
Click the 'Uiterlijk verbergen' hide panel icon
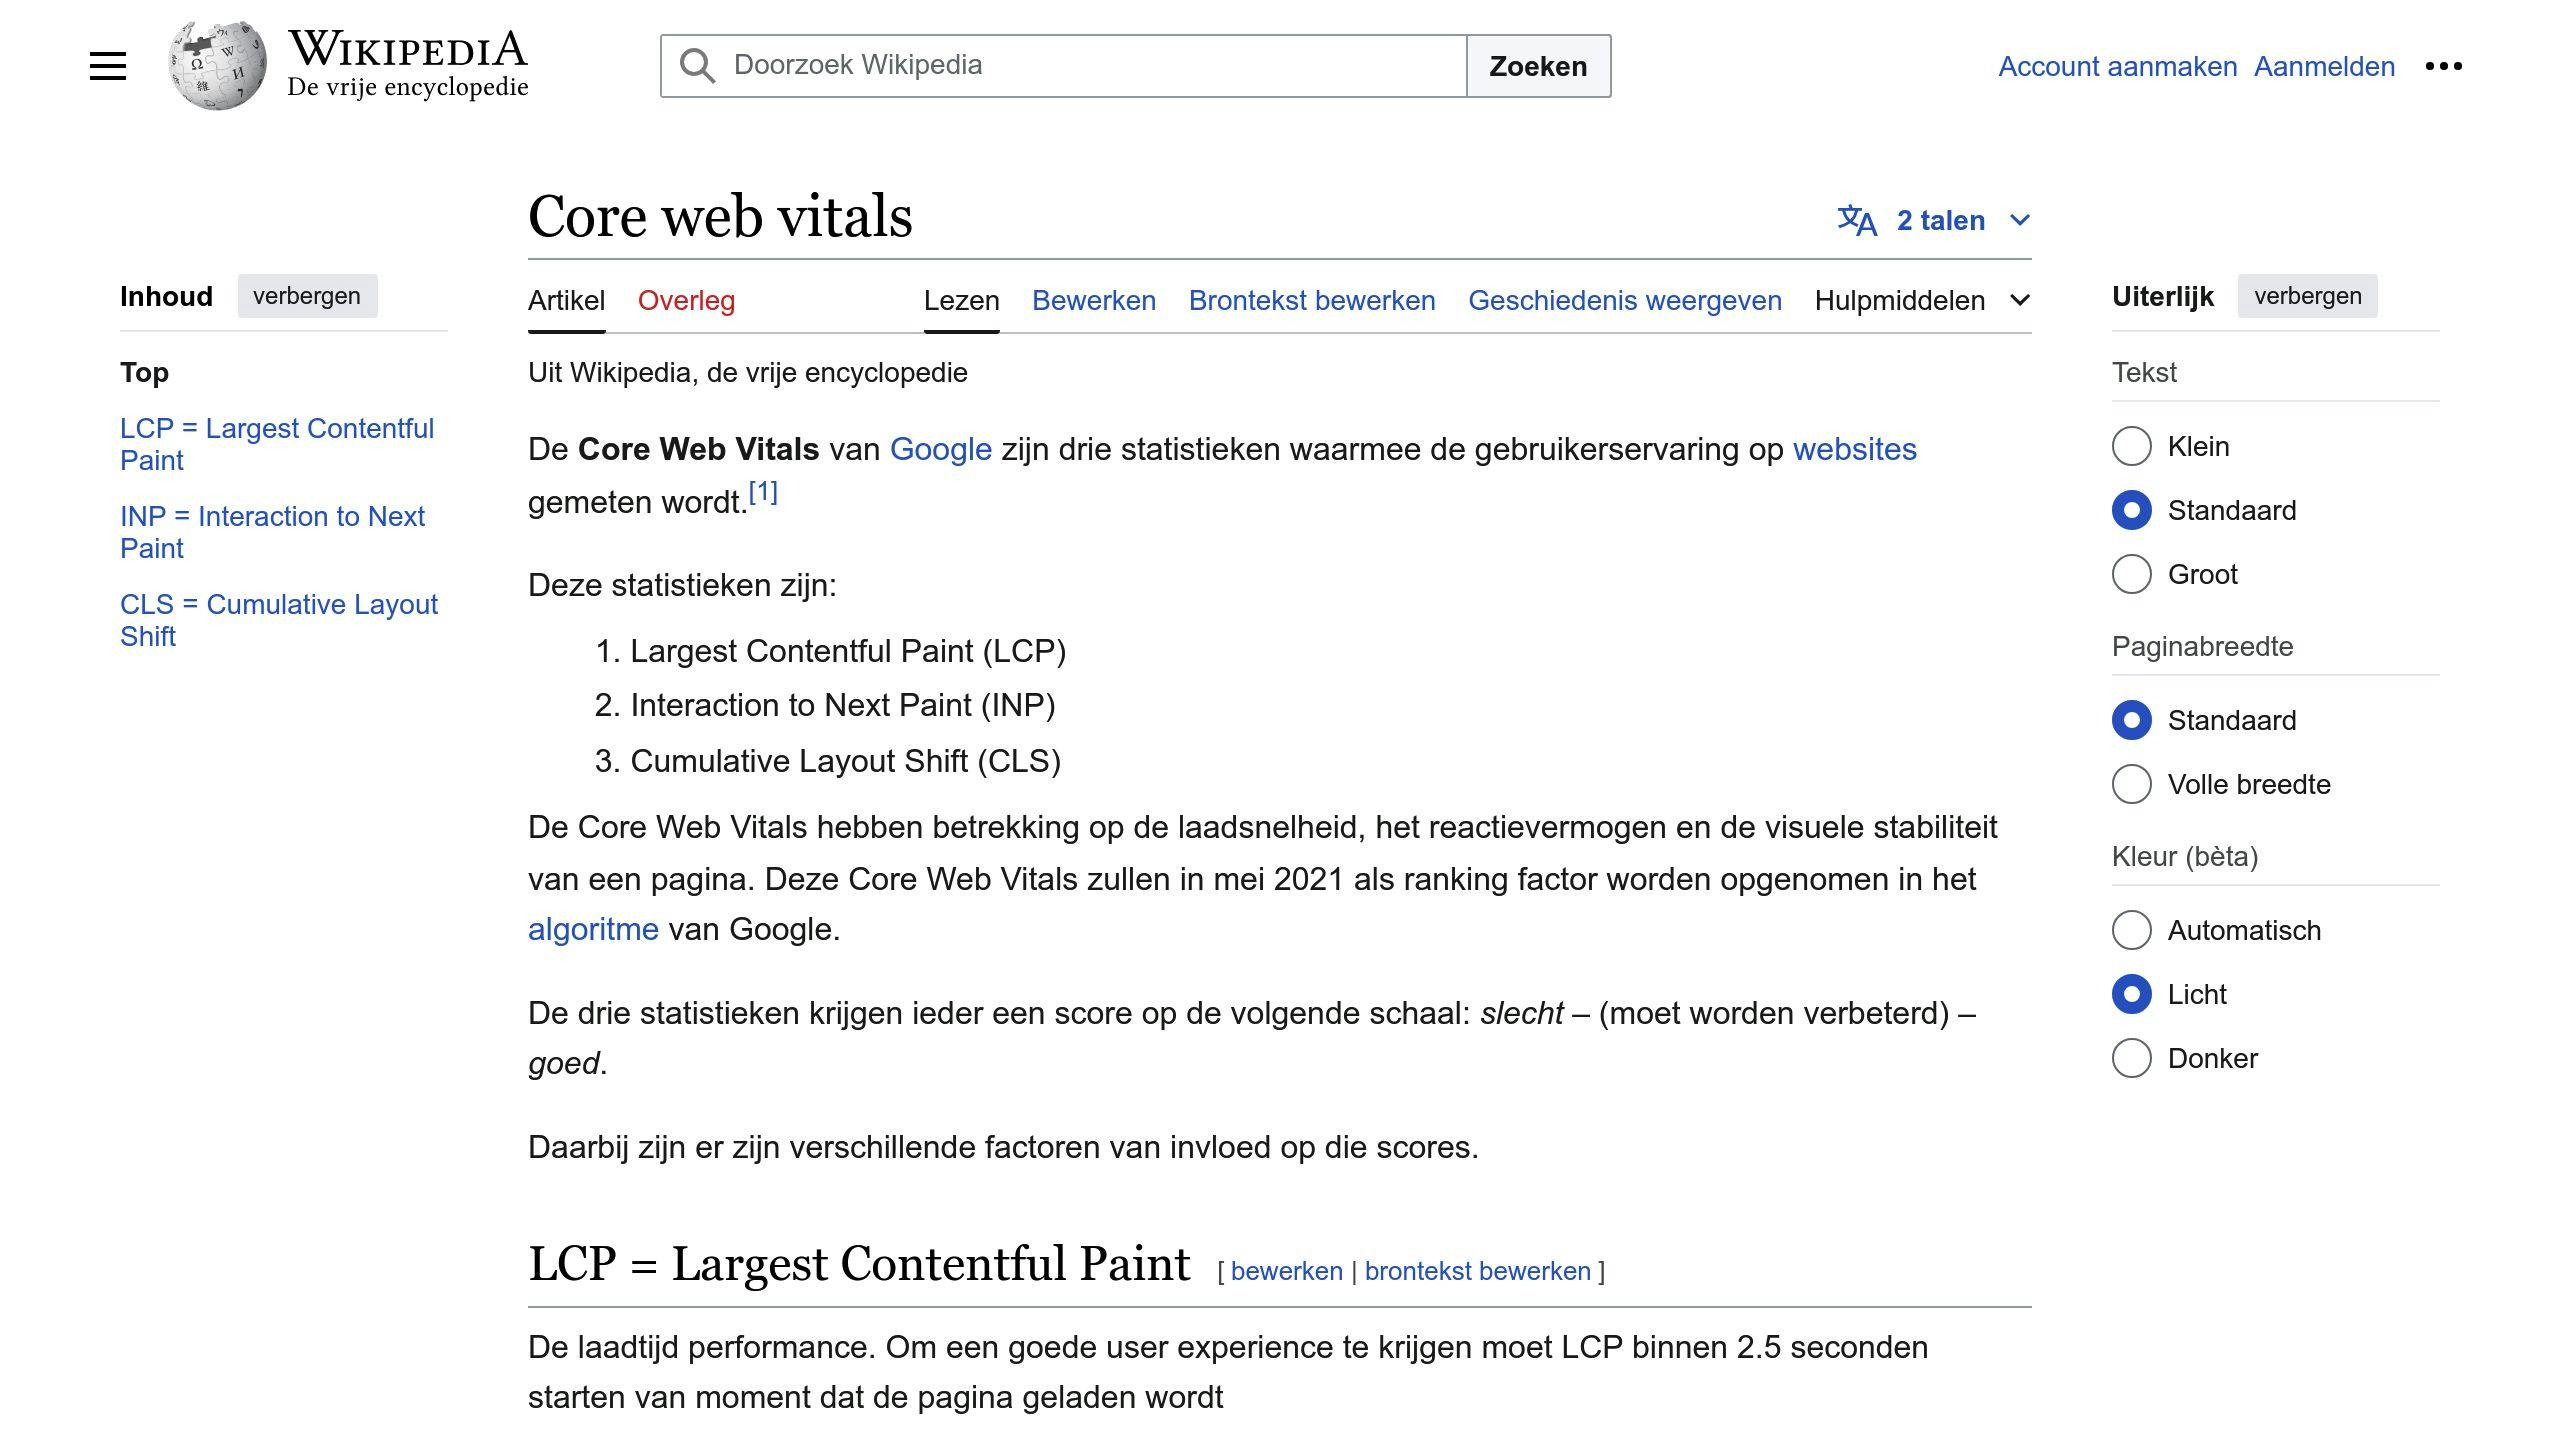pos(2309,295)
